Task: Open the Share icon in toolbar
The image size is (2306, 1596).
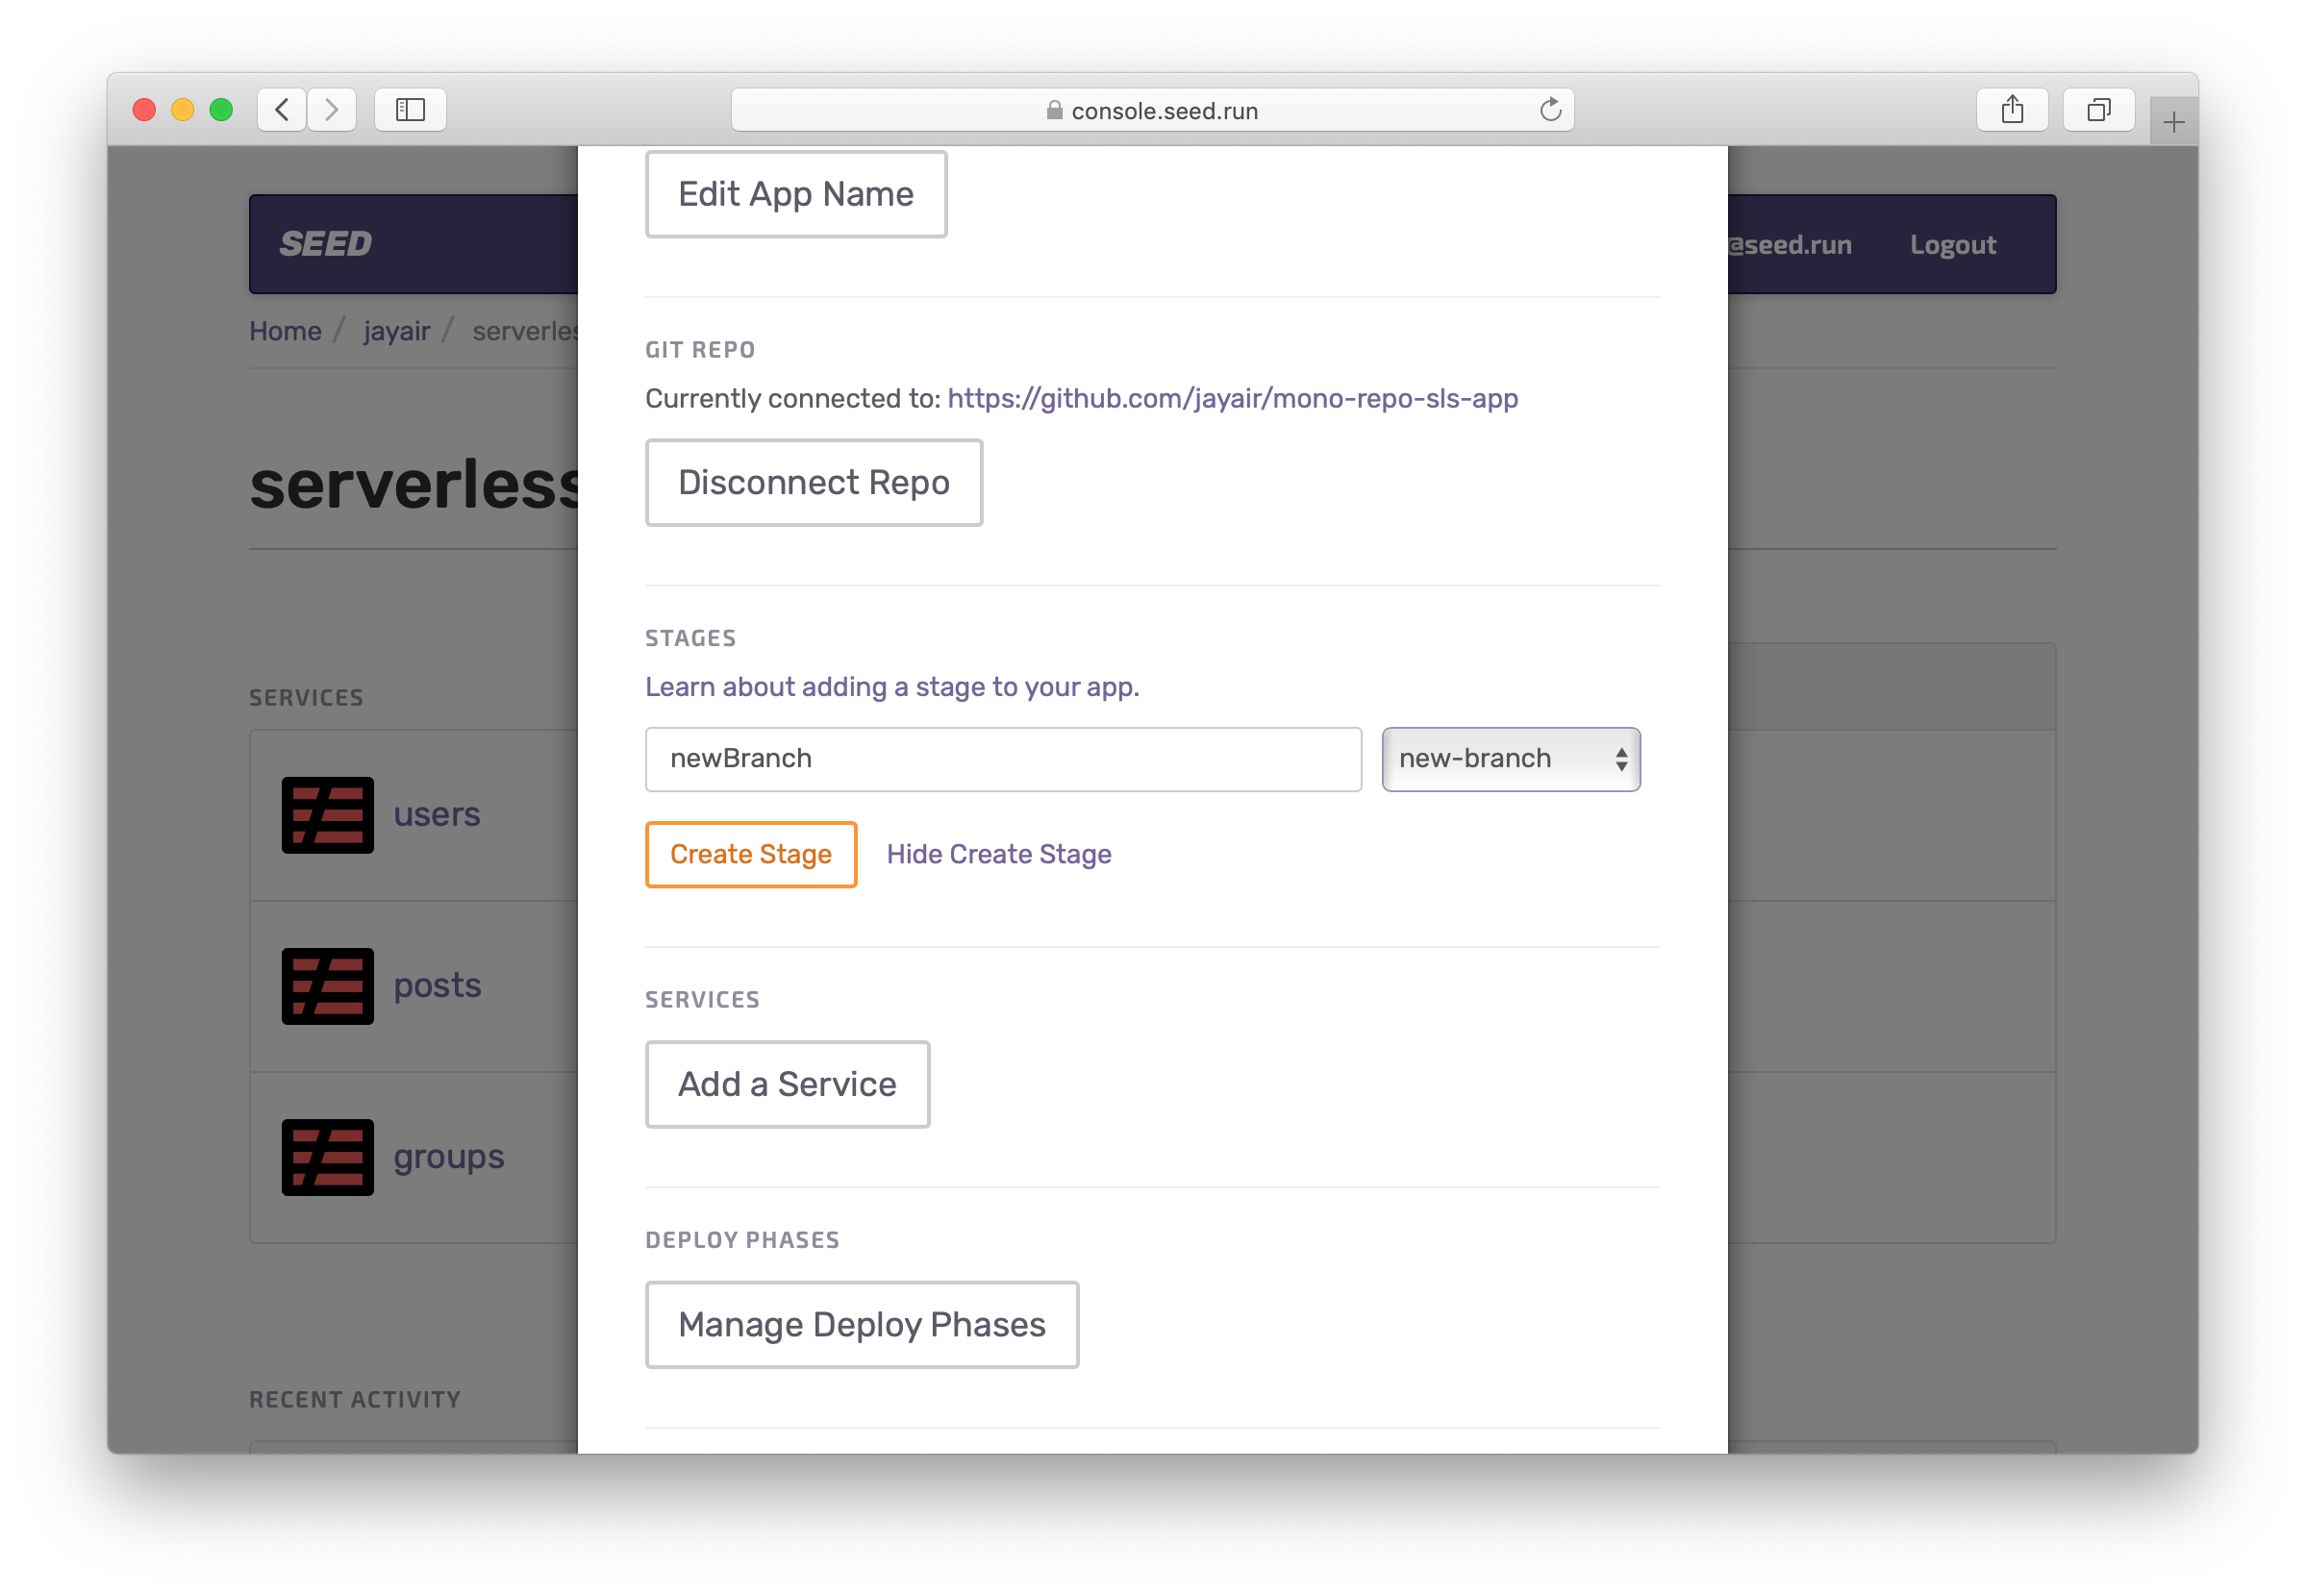Action: click(2012, 109)
